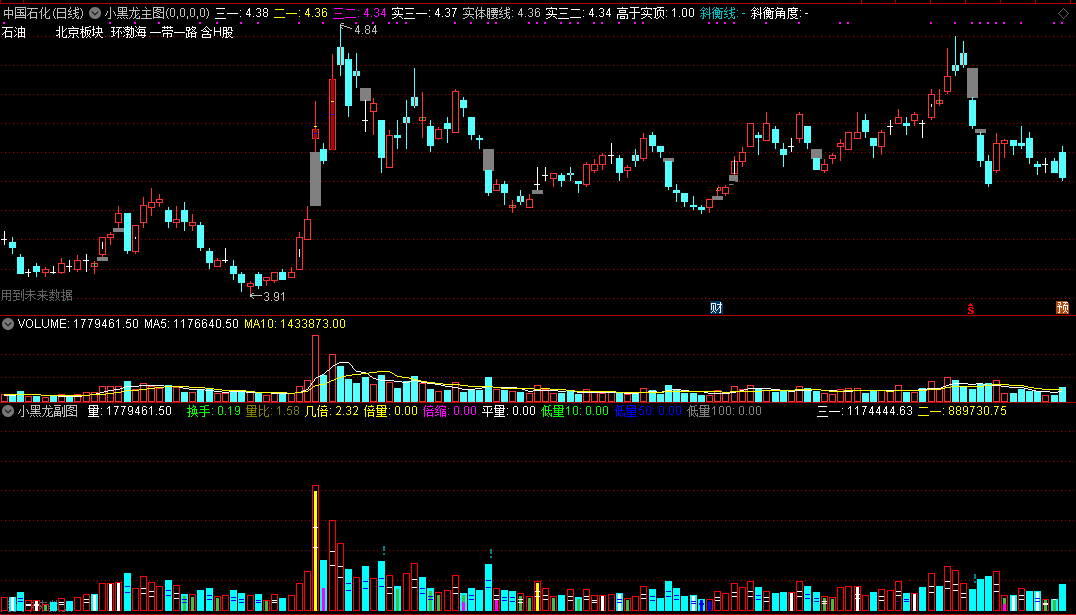This screenshot has height=615, width=1076.
Task: Click the 财 financial info marker
Action: (716, 308)
